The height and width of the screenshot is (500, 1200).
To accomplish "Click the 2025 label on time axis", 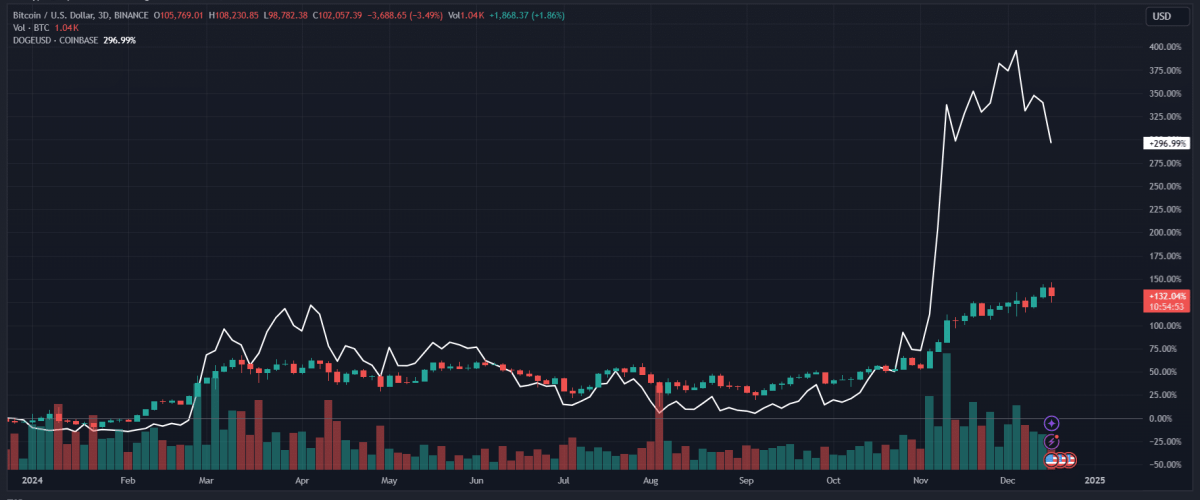I will (1094, 481).
